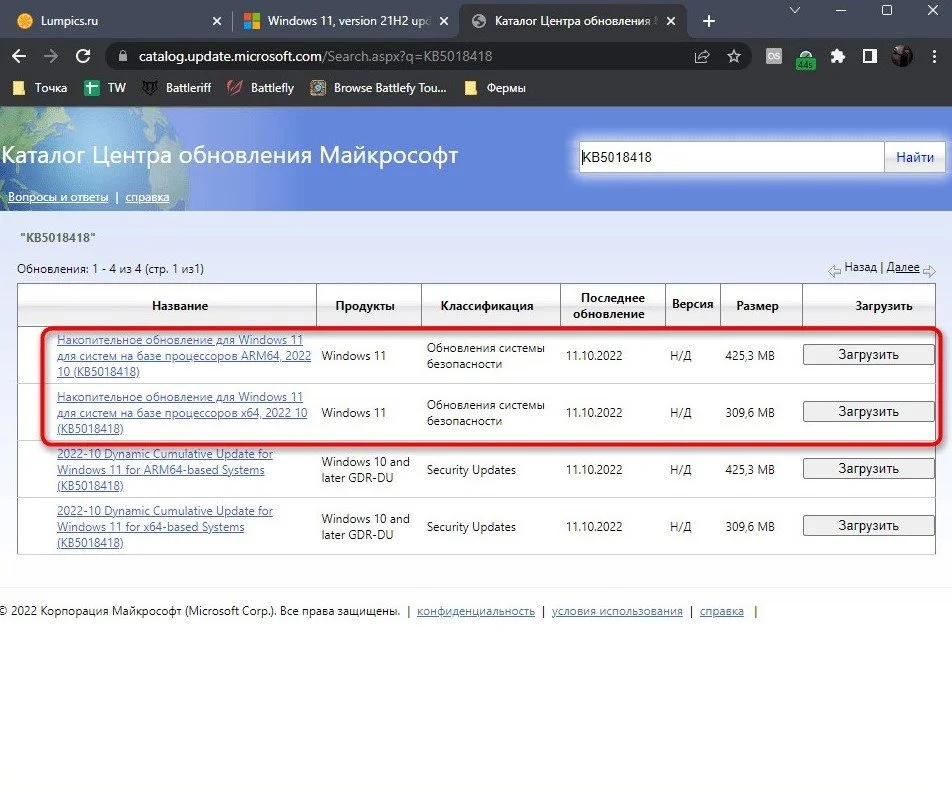Select Windows 10 and later GDR-DU, ARM64 row
The width and height of the screenshot is (952, 789).
(366, 470)
